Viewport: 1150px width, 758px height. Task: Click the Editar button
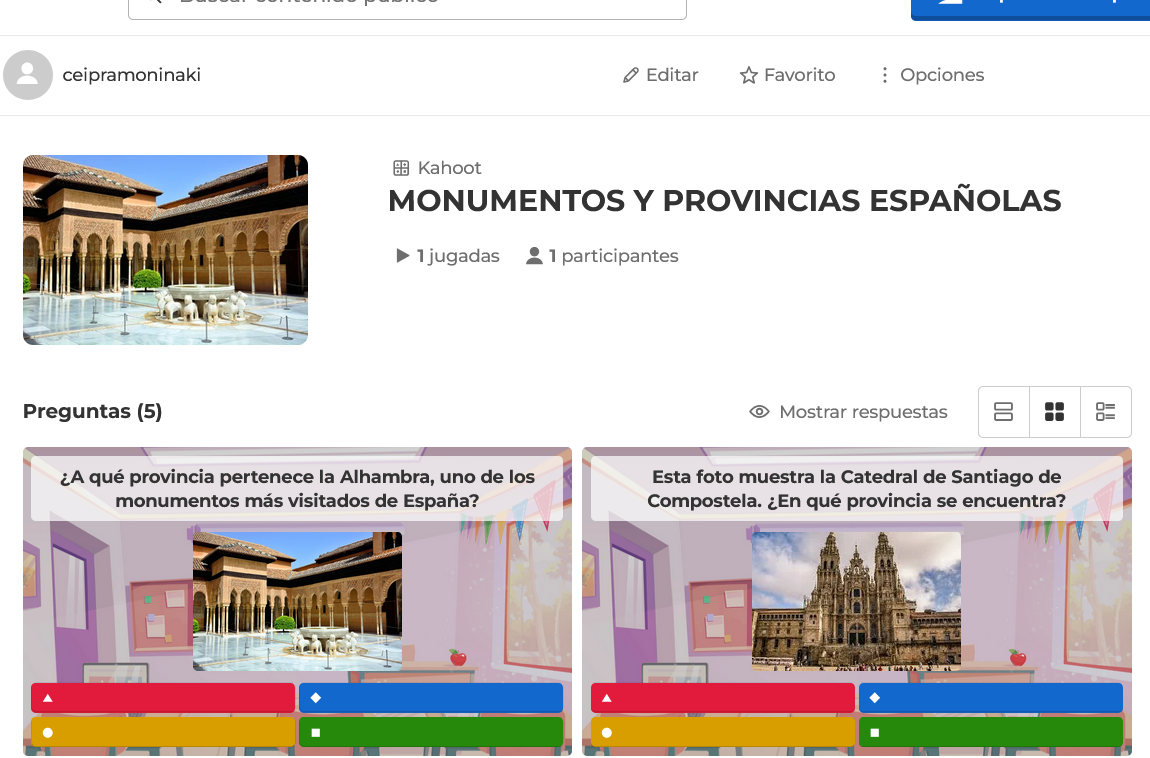tap(659, 74)
